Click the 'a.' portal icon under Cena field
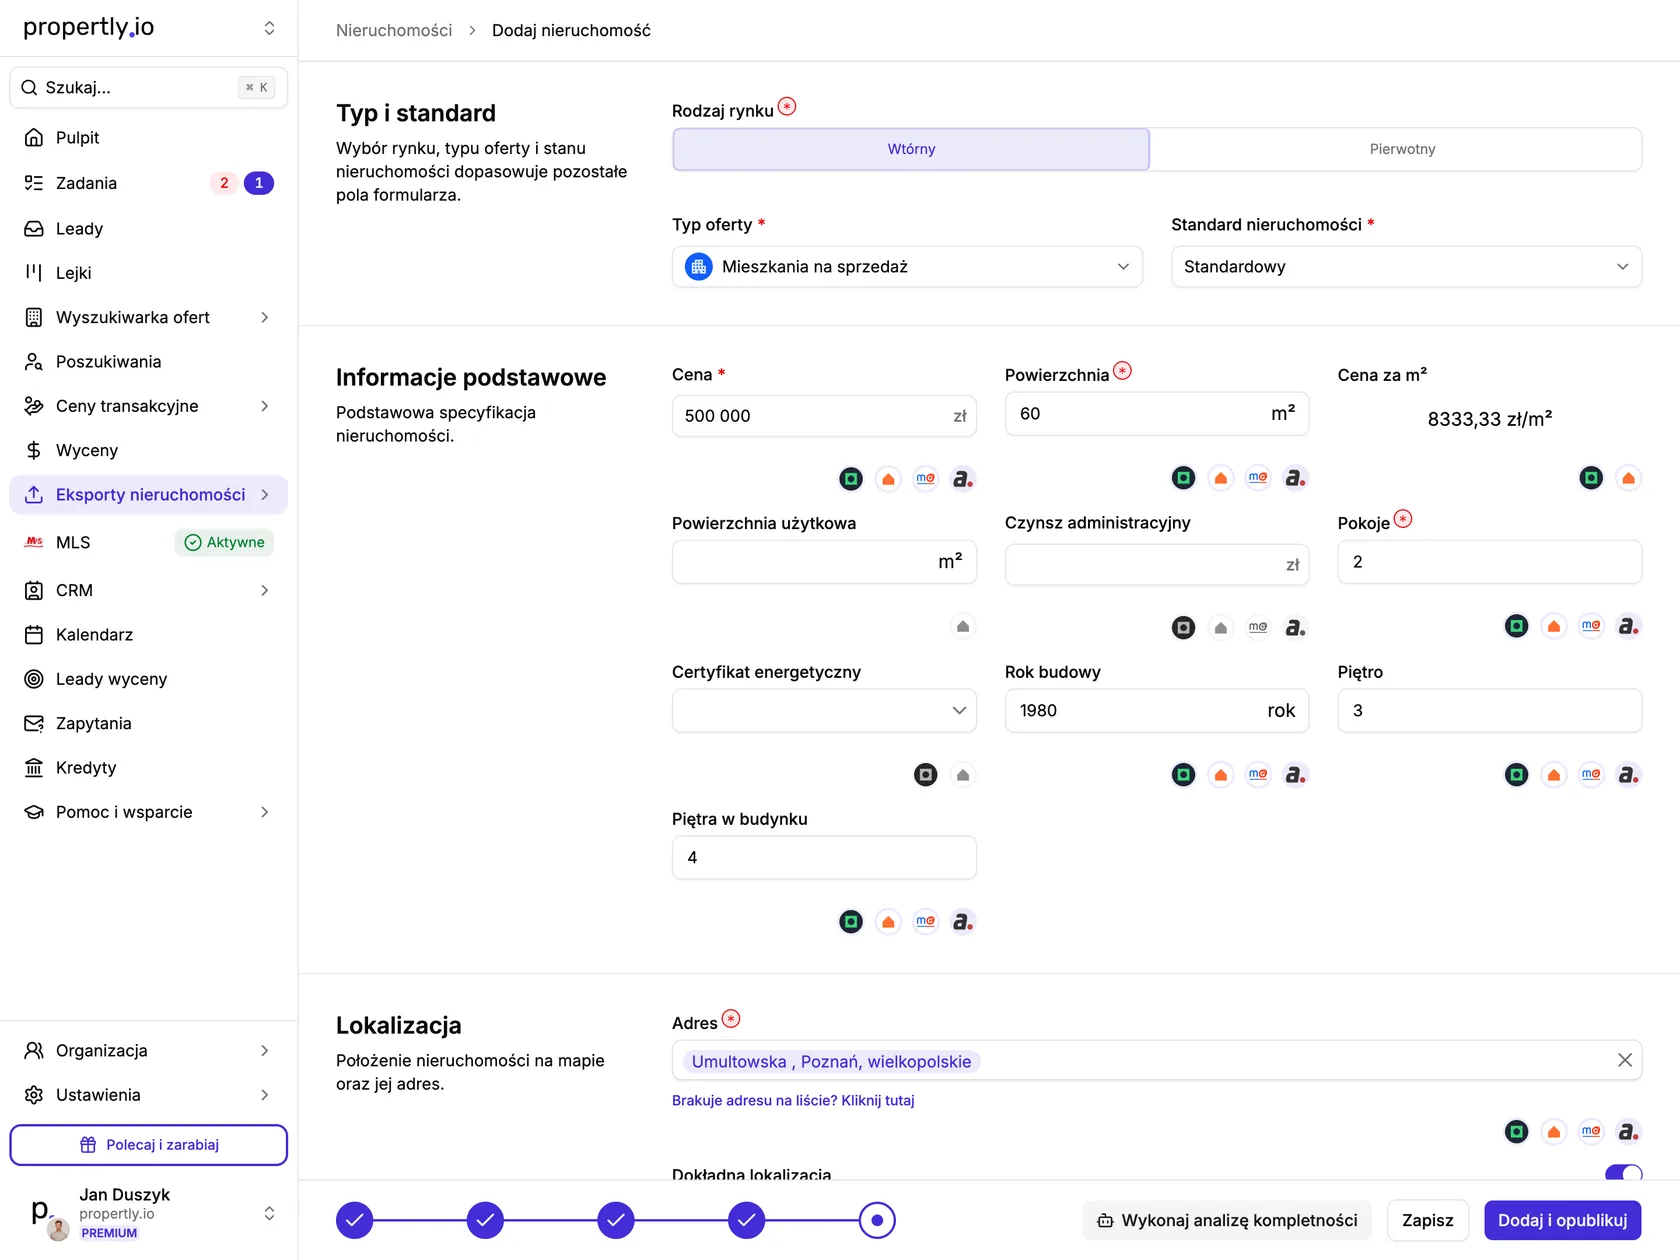This screenshot has width=1680, height=1260. click(x=963, y=479)
